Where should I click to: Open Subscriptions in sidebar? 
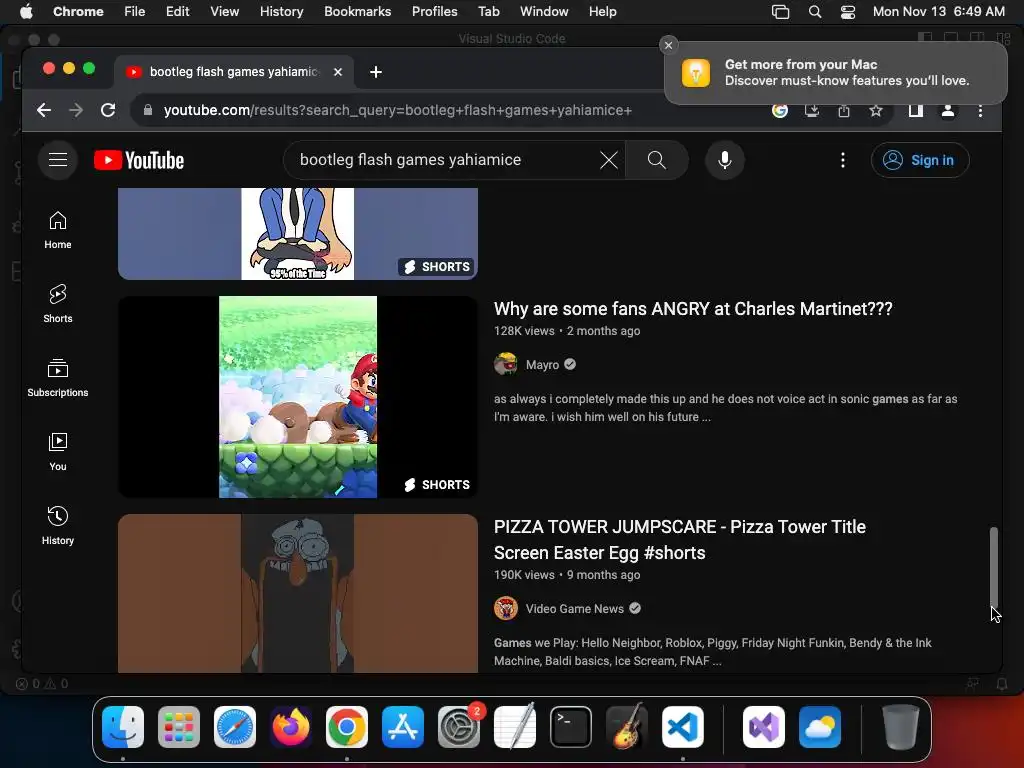[x=58, y=377]
